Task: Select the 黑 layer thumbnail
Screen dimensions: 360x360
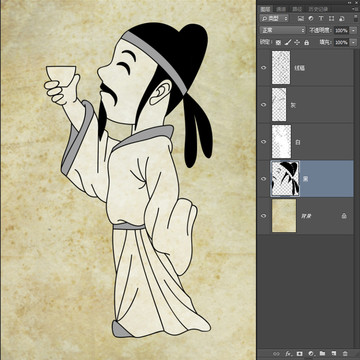Action: pos(285,179)
